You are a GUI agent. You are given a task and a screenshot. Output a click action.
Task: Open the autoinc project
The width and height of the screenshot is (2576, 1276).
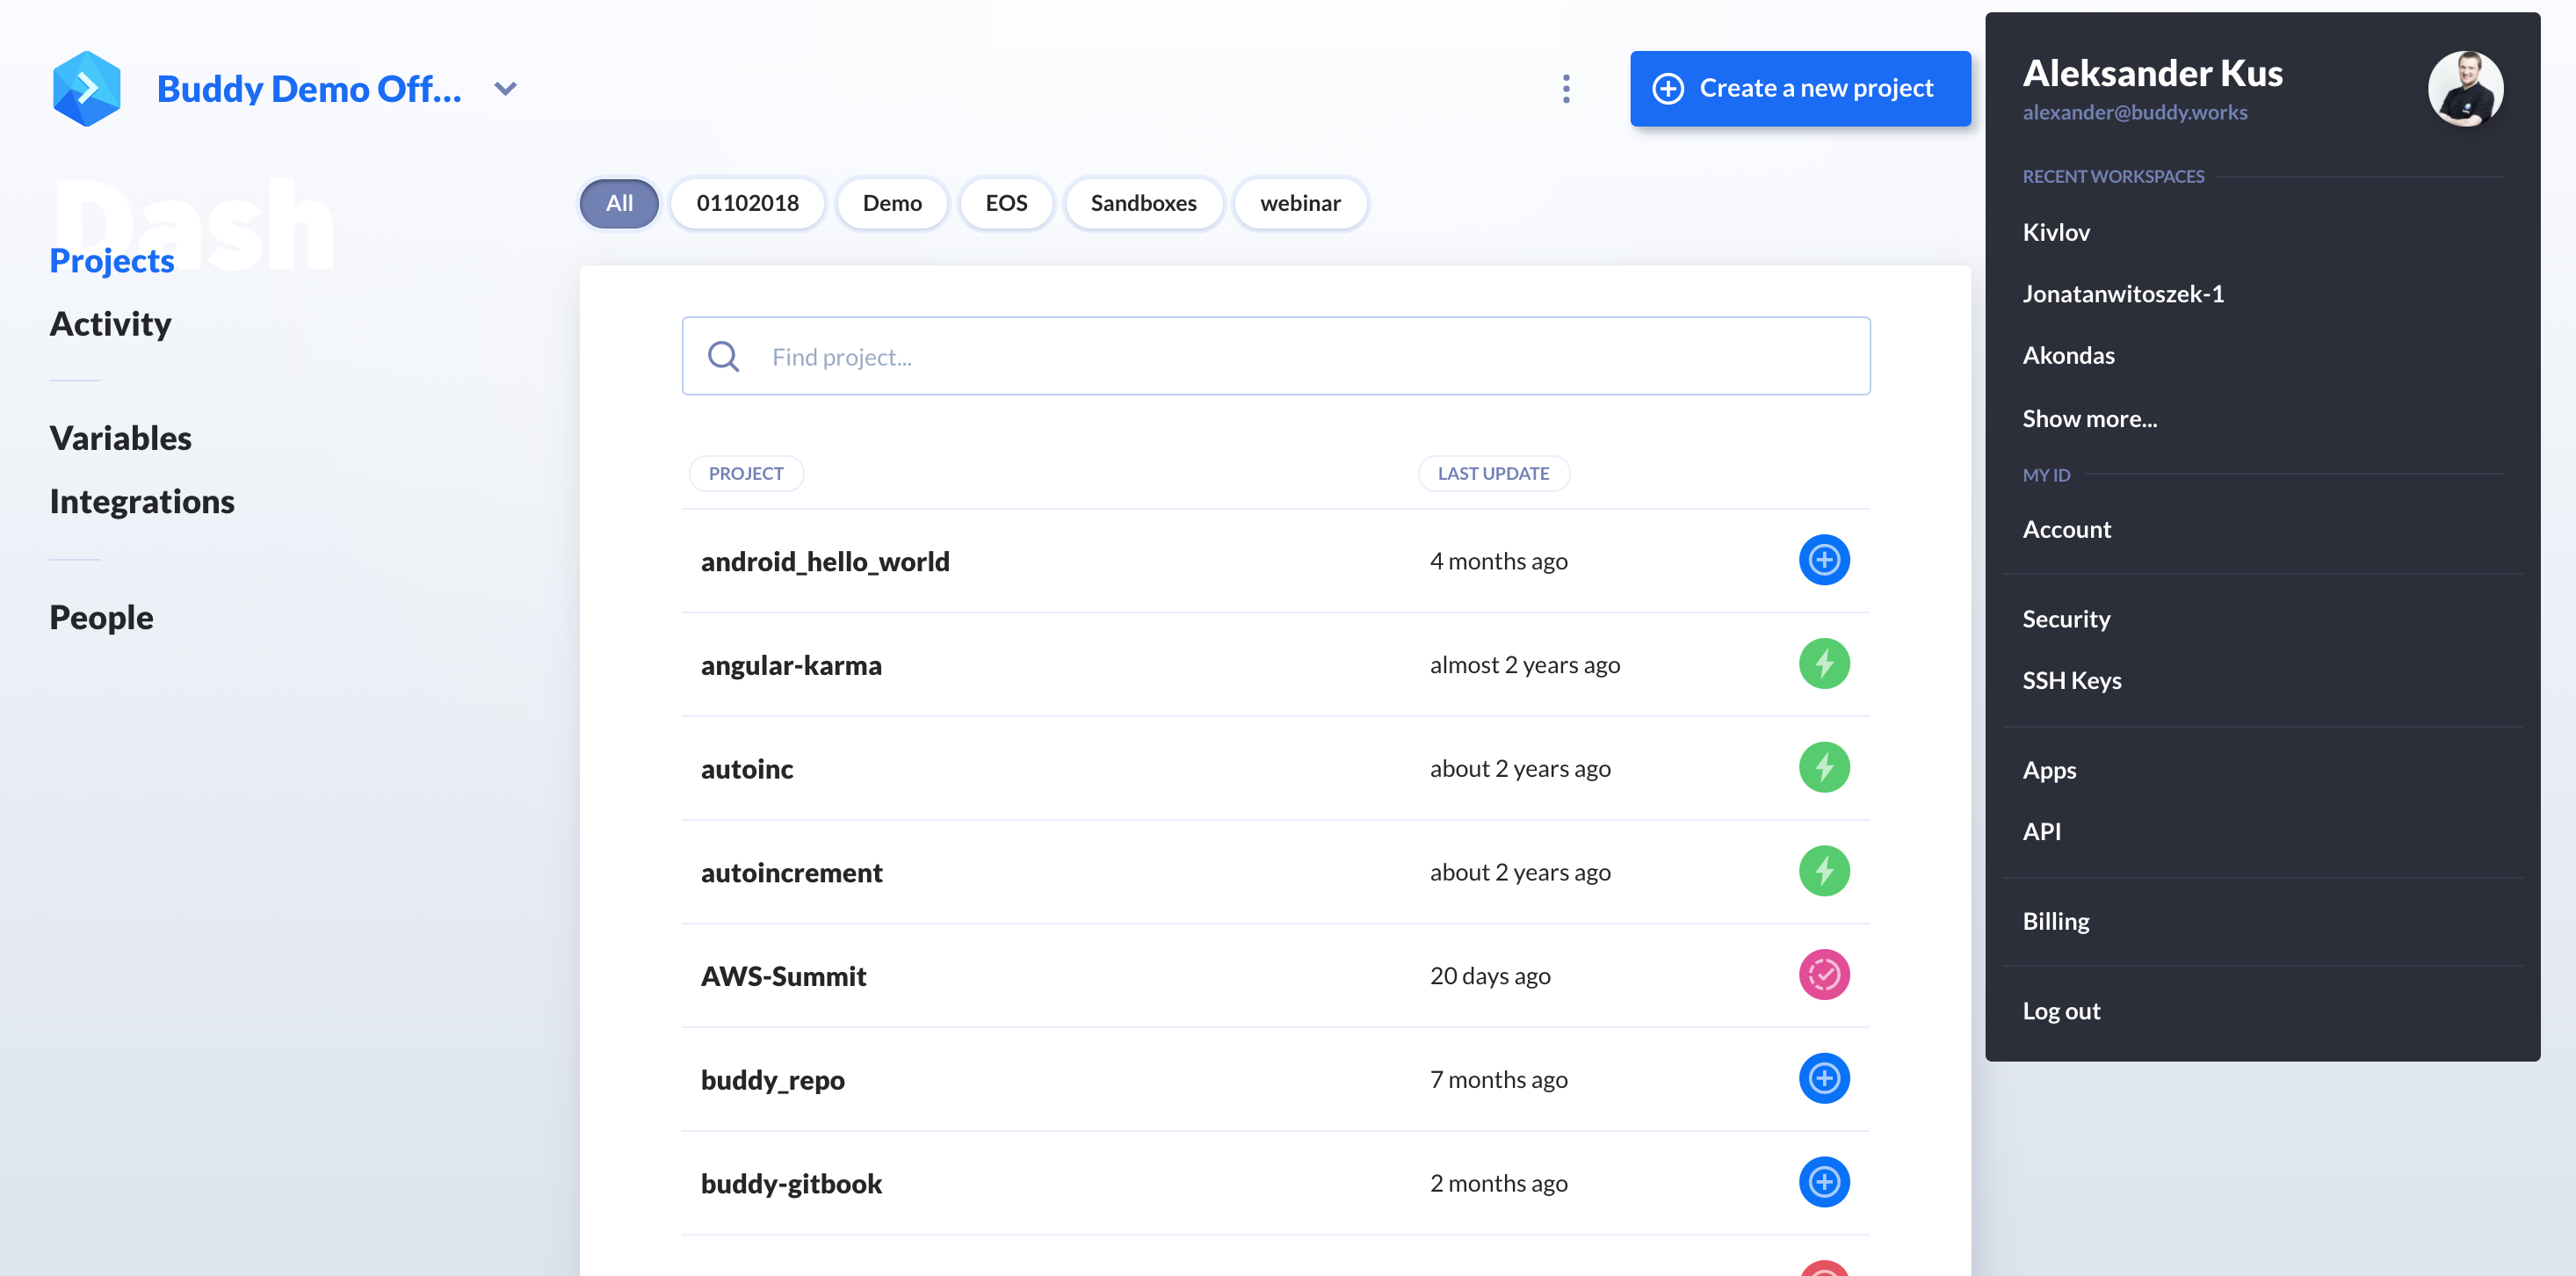click(747, 769)
